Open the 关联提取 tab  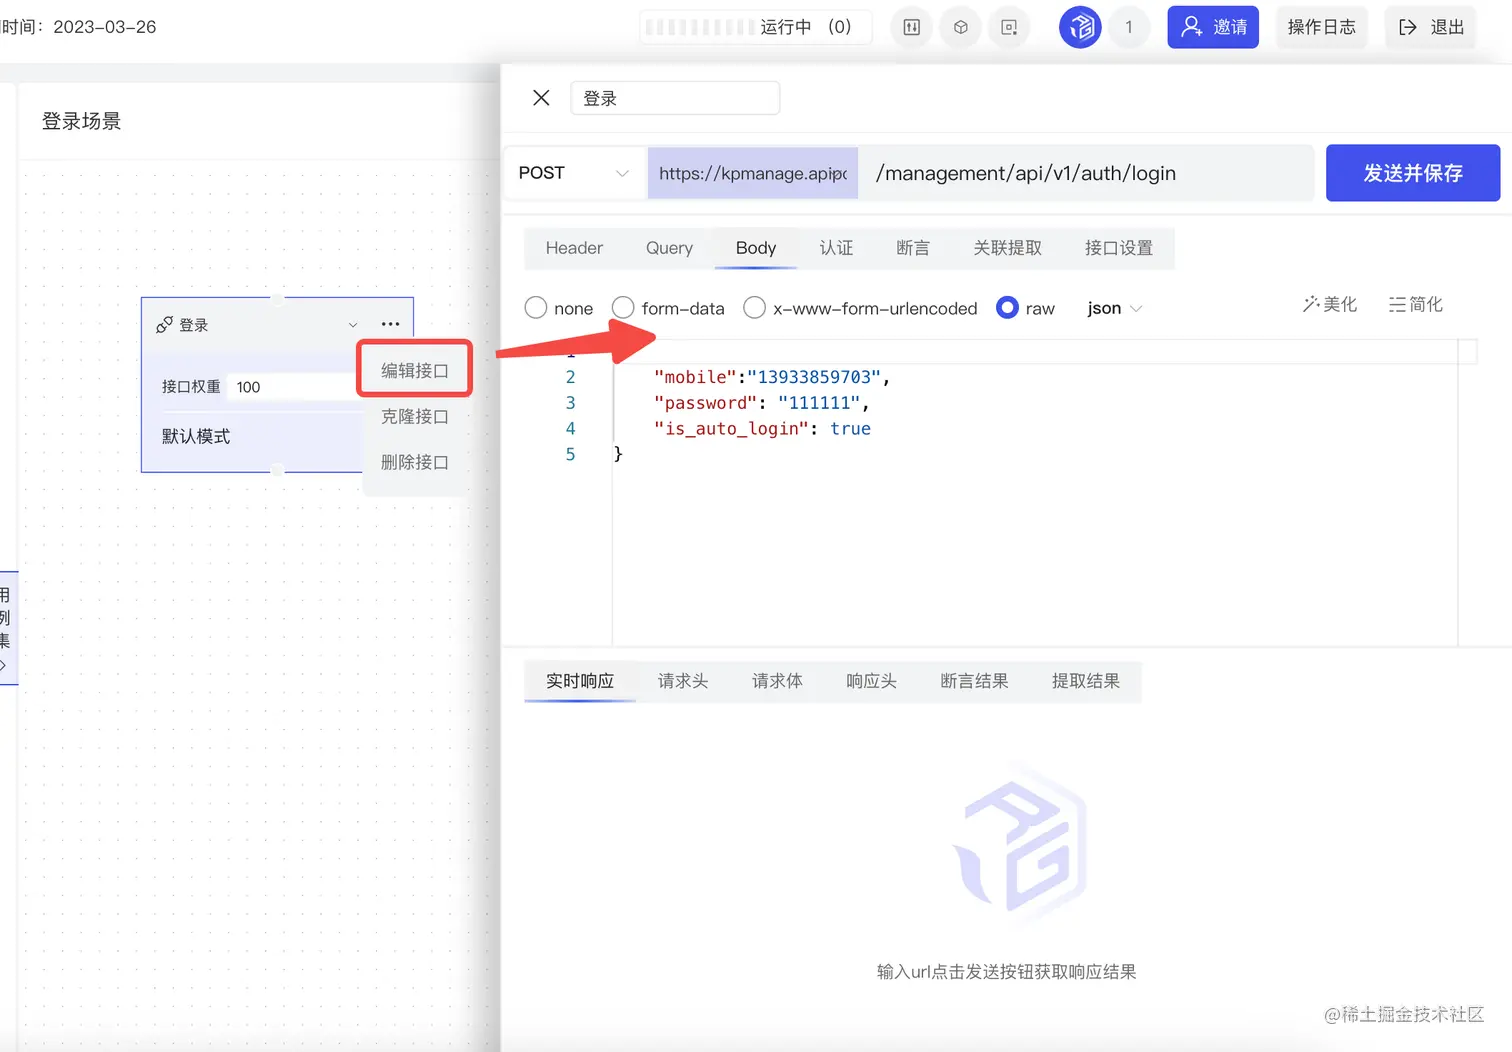(1007, 248)
